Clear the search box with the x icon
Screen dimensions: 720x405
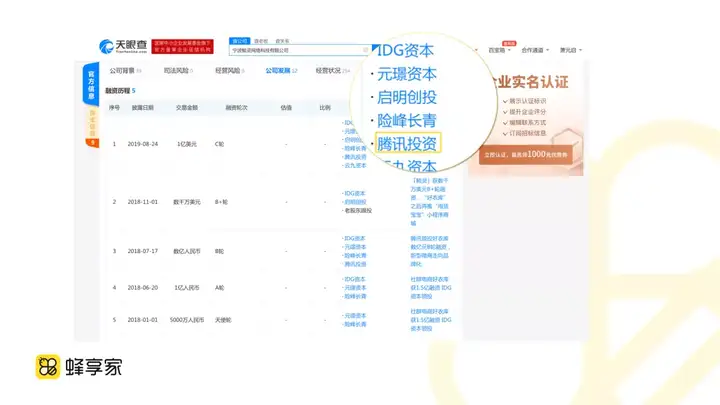[x=366, y=50]
